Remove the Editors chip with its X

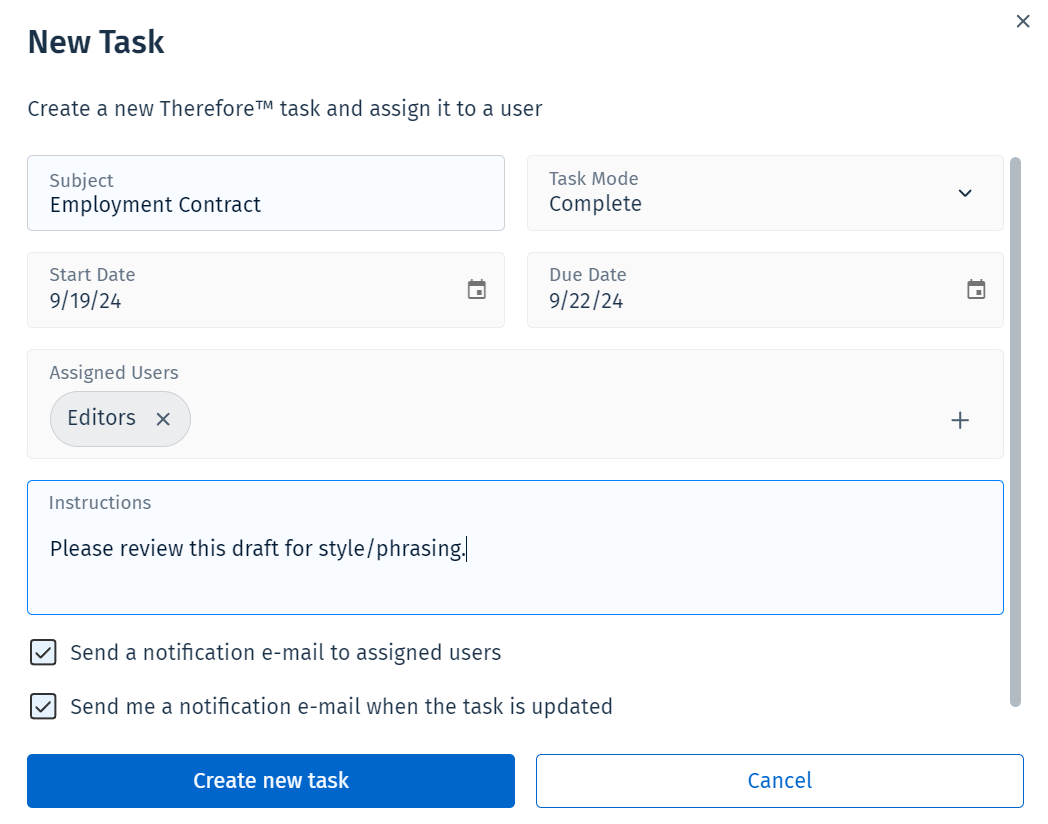163,419
